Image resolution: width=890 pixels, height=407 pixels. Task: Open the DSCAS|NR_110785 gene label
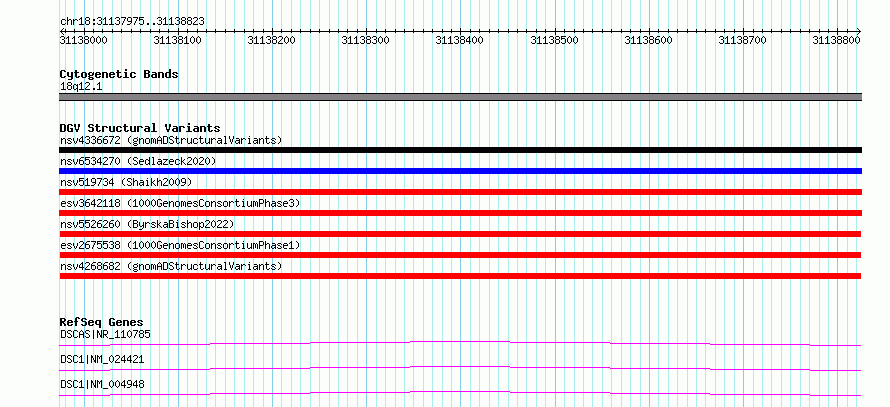point(106,334)
